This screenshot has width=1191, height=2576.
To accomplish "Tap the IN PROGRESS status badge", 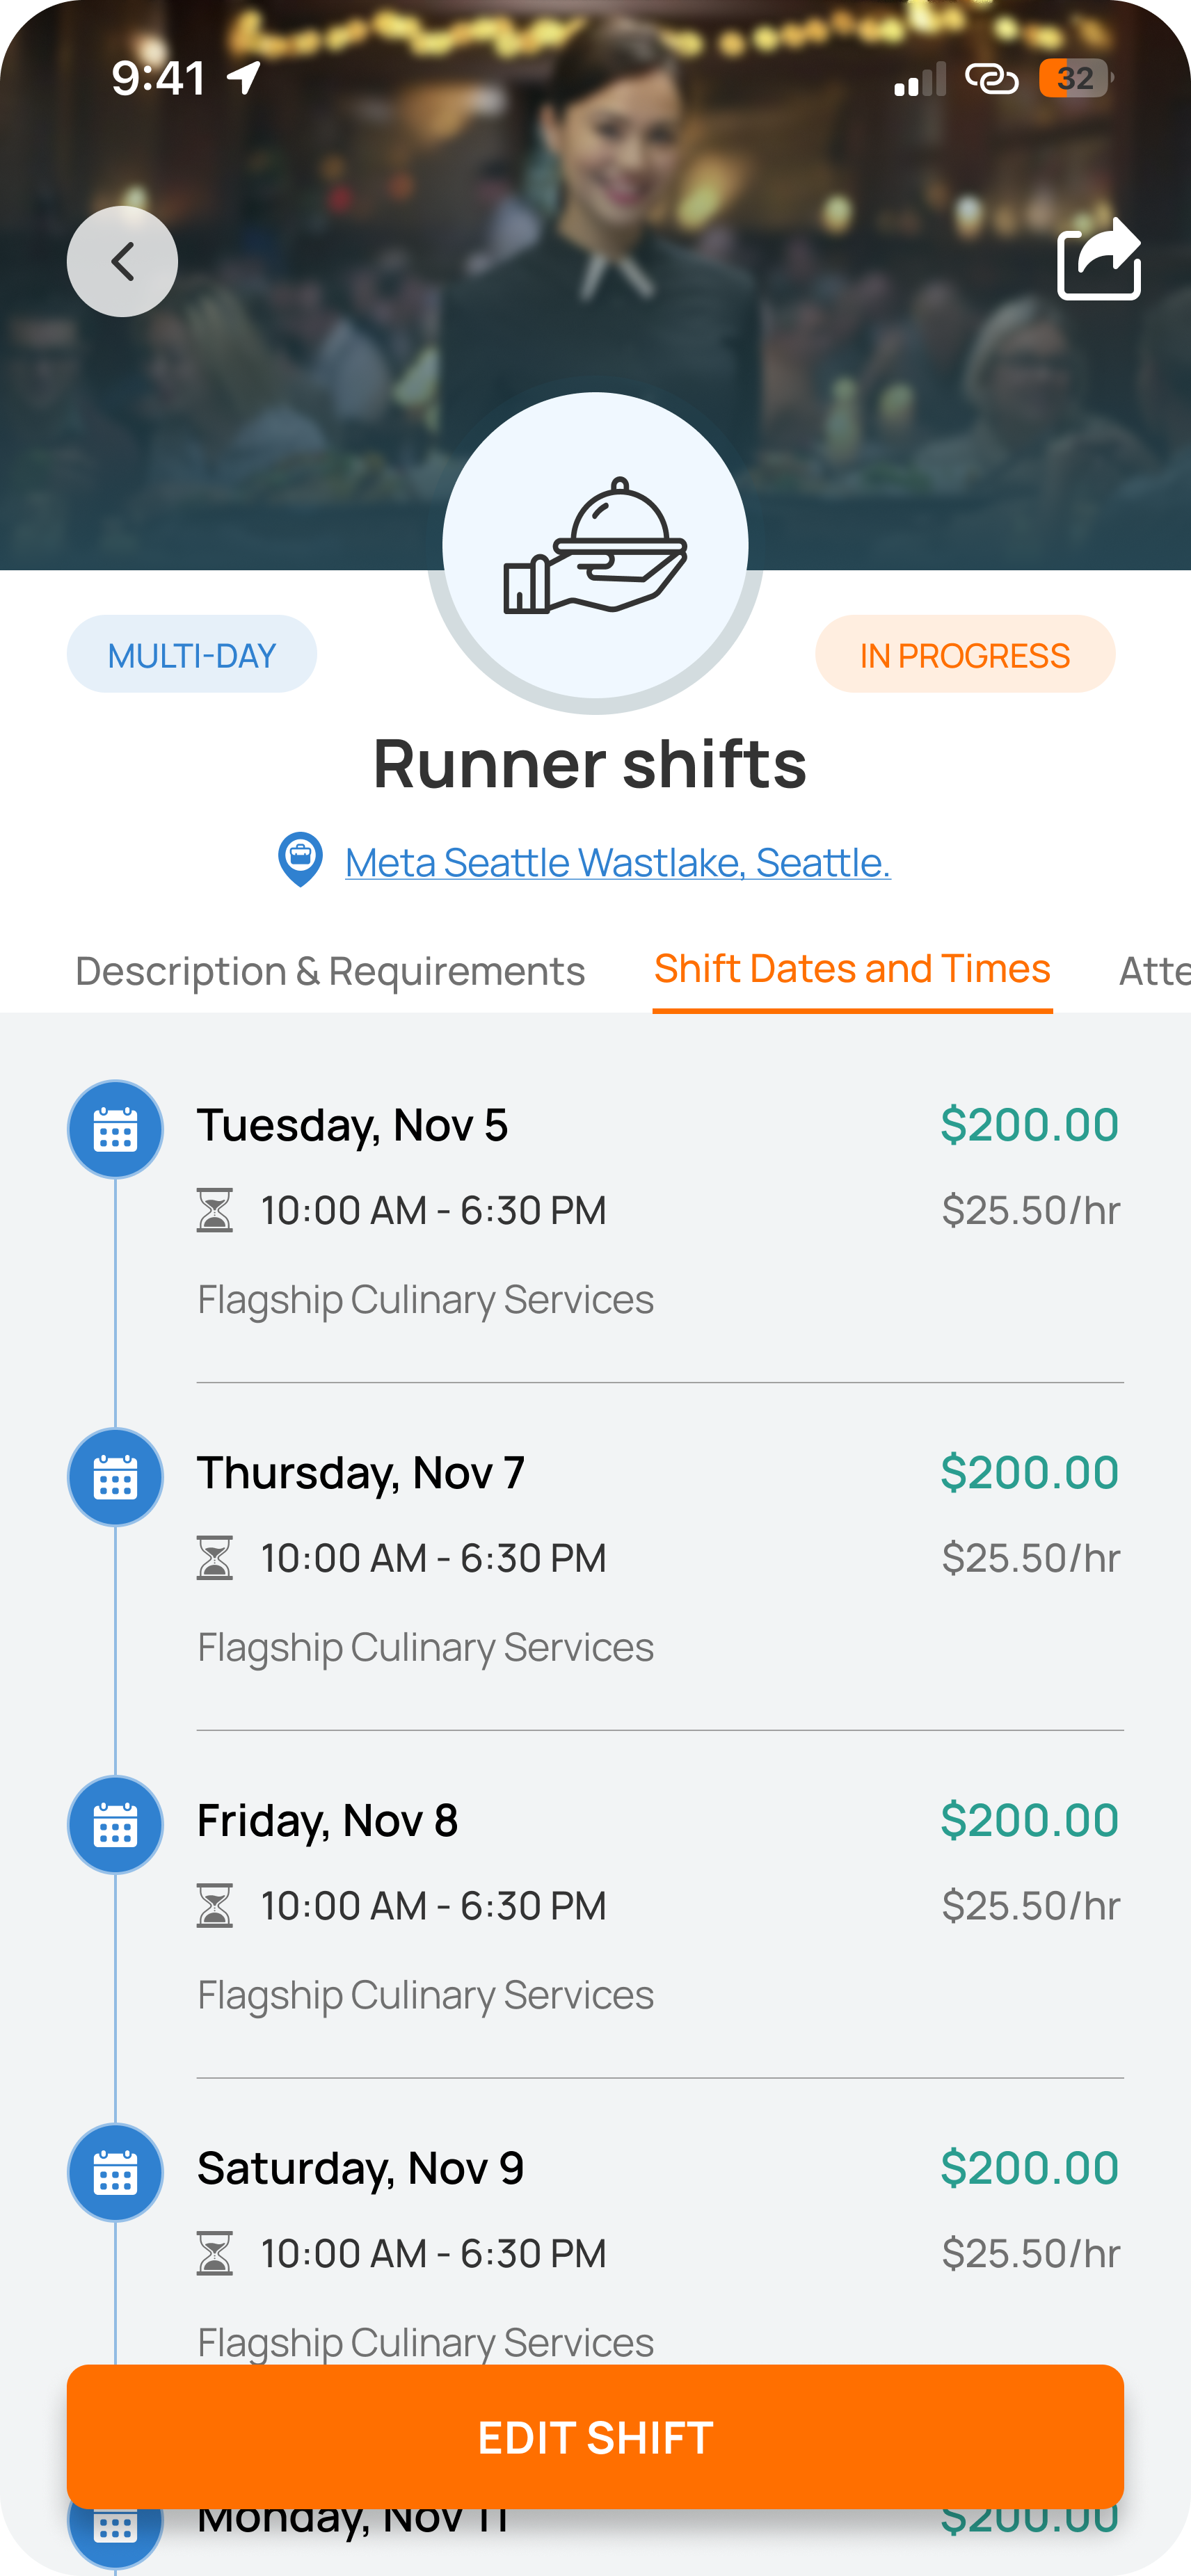I will 965,654.
